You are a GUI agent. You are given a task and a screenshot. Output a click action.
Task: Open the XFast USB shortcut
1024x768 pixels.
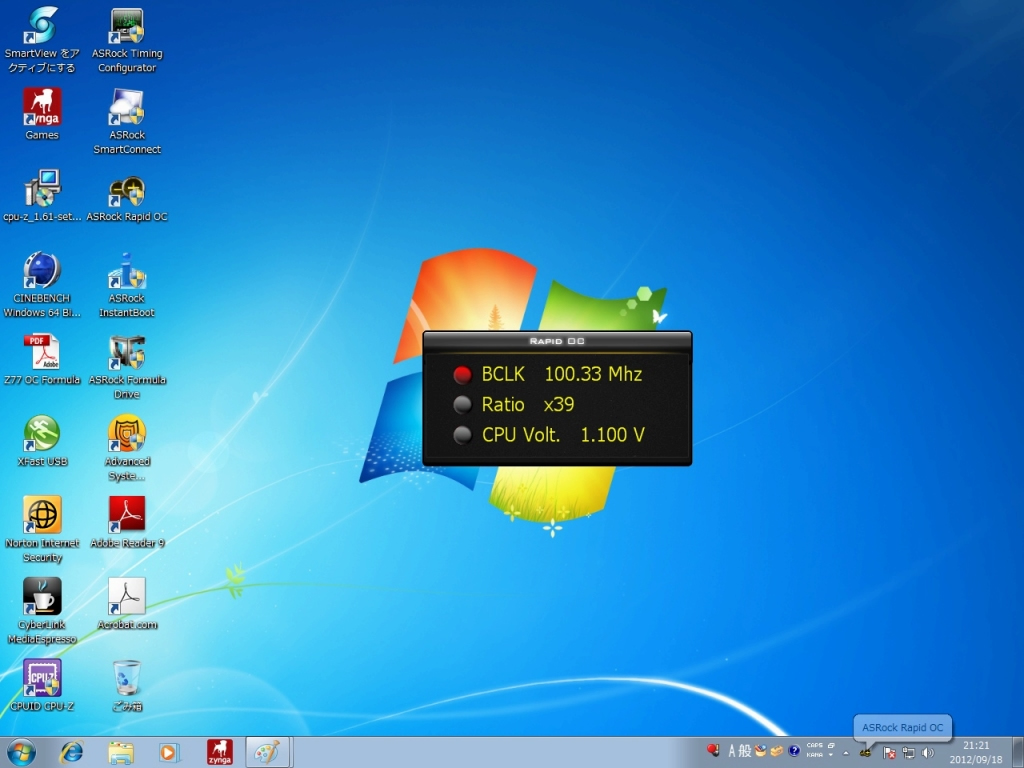point(42,441)
